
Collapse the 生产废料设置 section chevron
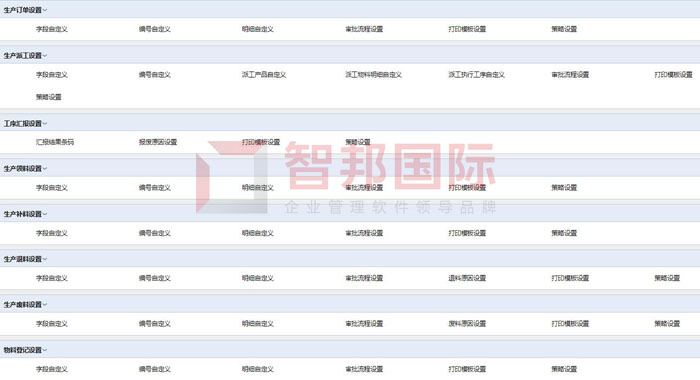45,305
